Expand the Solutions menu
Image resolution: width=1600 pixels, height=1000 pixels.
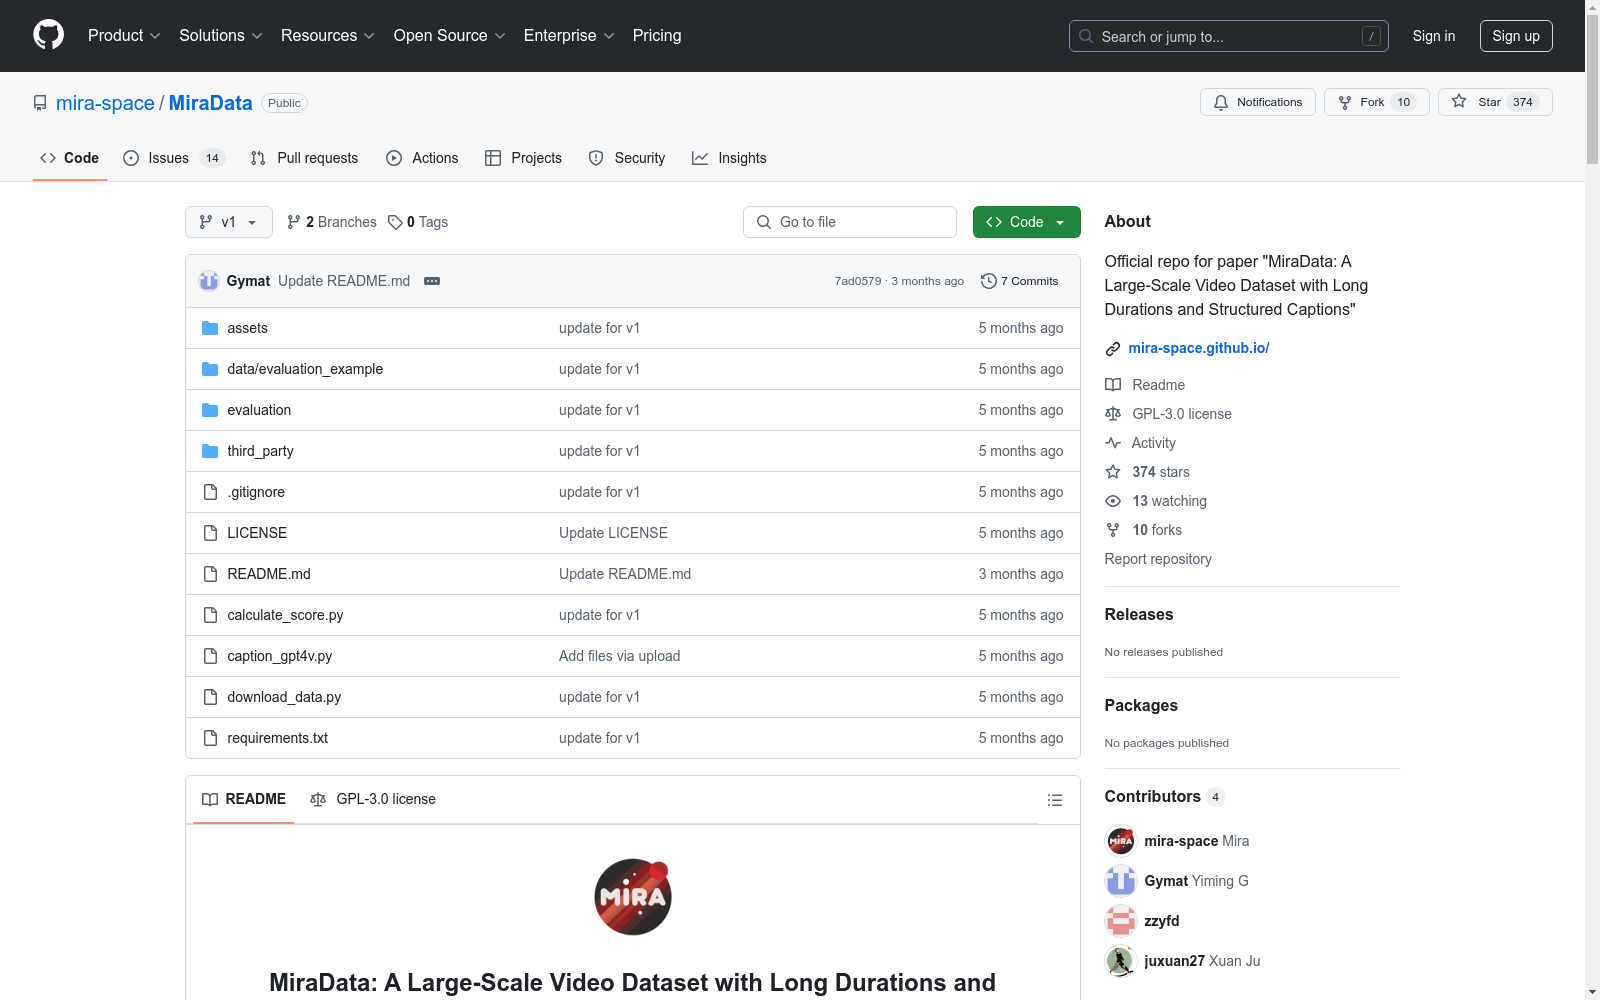click(221, 36)
